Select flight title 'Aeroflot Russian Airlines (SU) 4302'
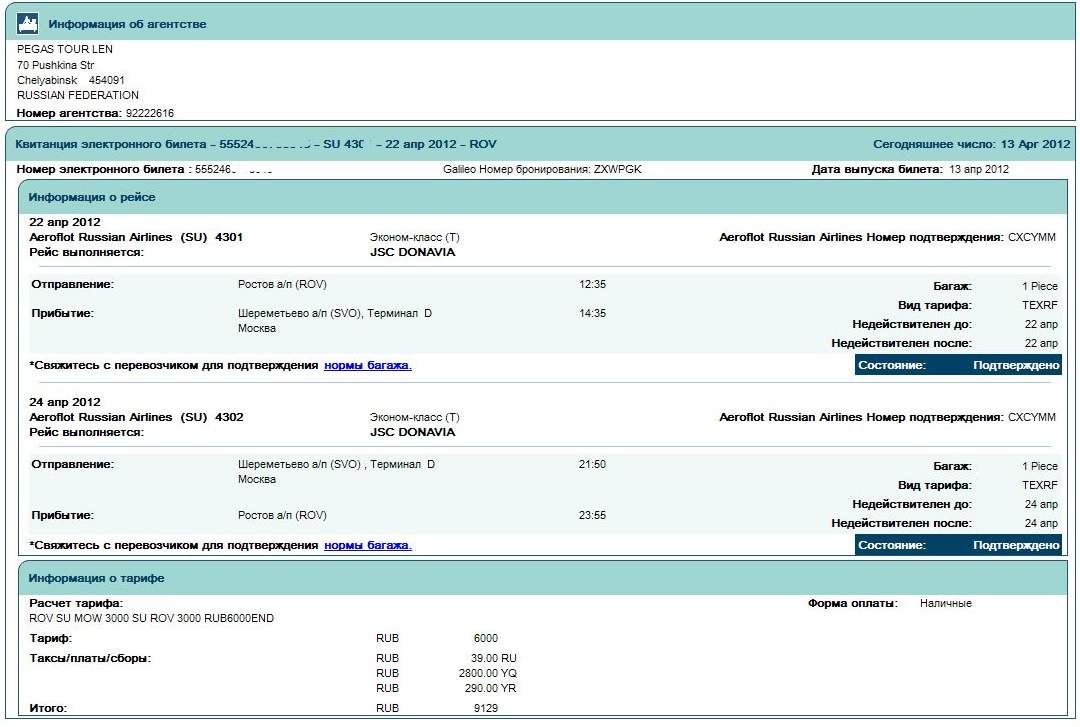The height and width of the screenshot is (727, 1080). pos(136,417)
